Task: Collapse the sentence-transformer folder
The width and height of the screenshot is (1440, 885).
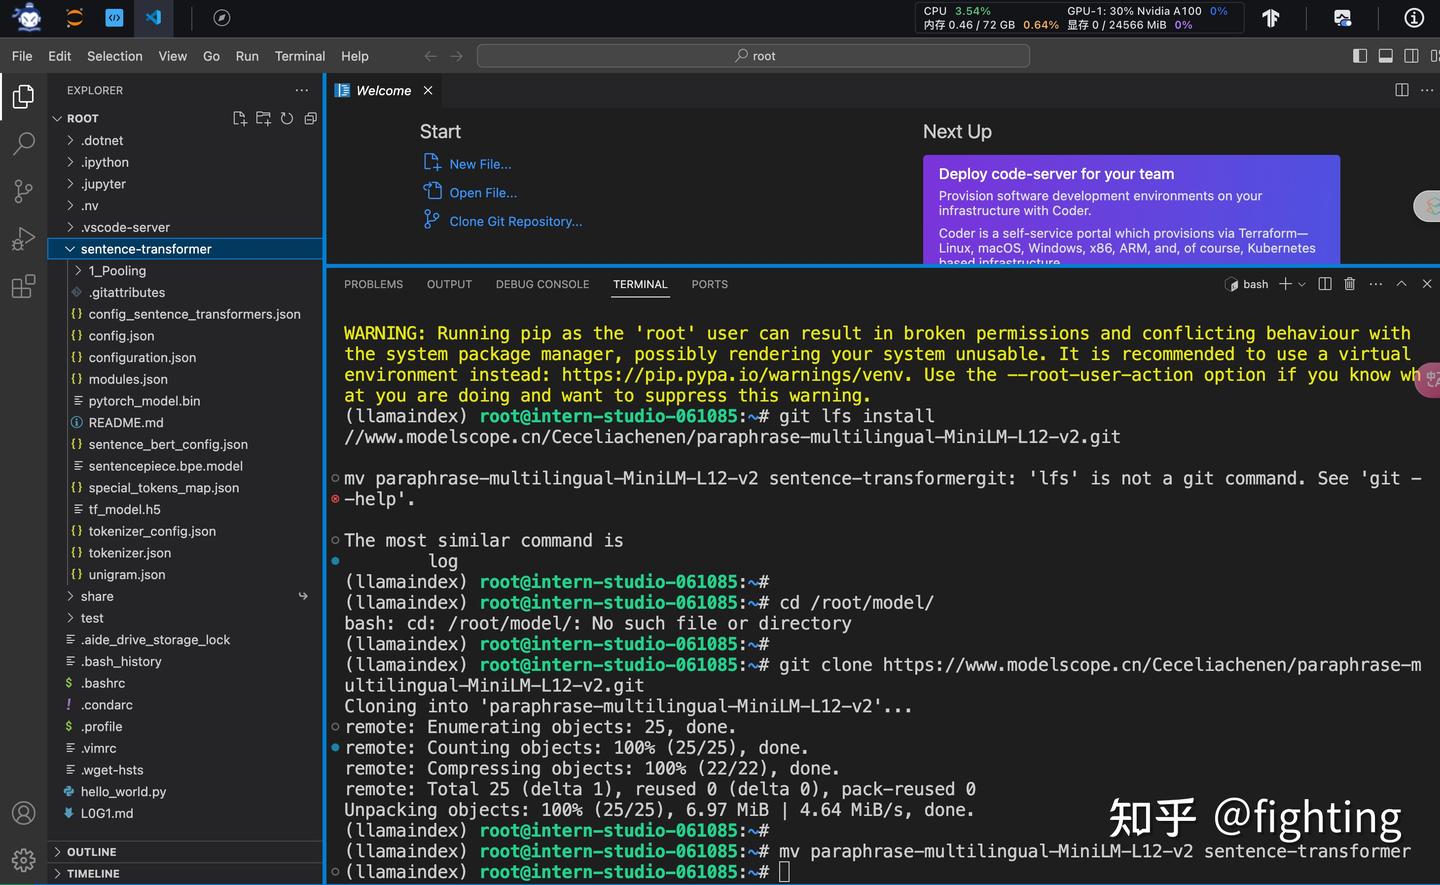Action: [x=185, y=249]
